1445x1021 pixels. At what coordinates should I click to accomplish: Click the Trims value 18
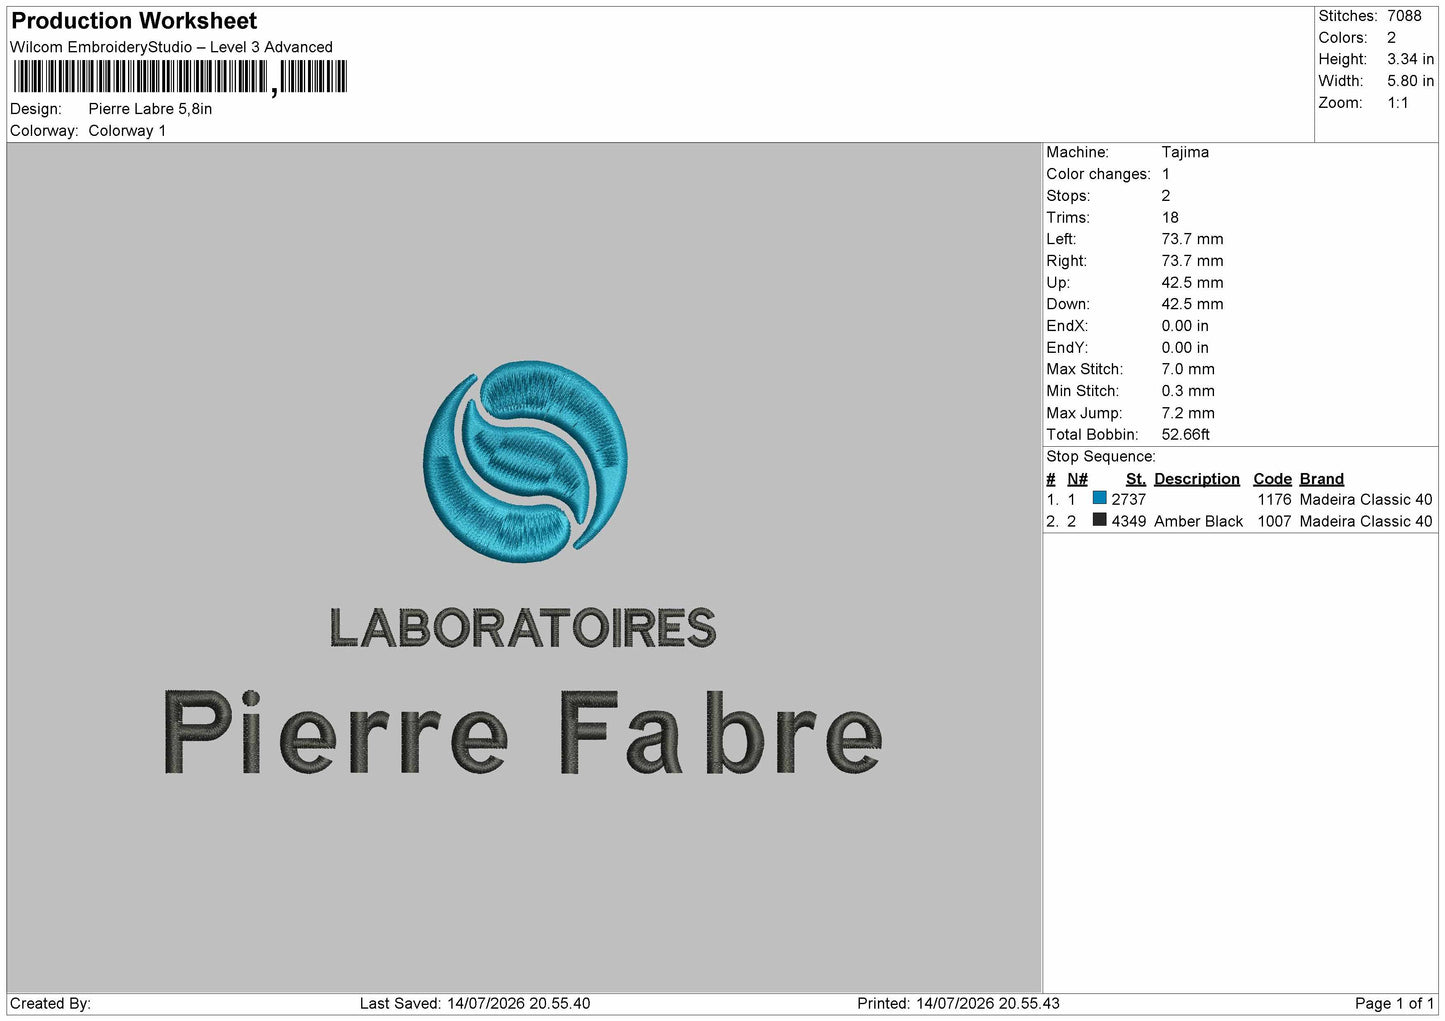point(1170,217)
